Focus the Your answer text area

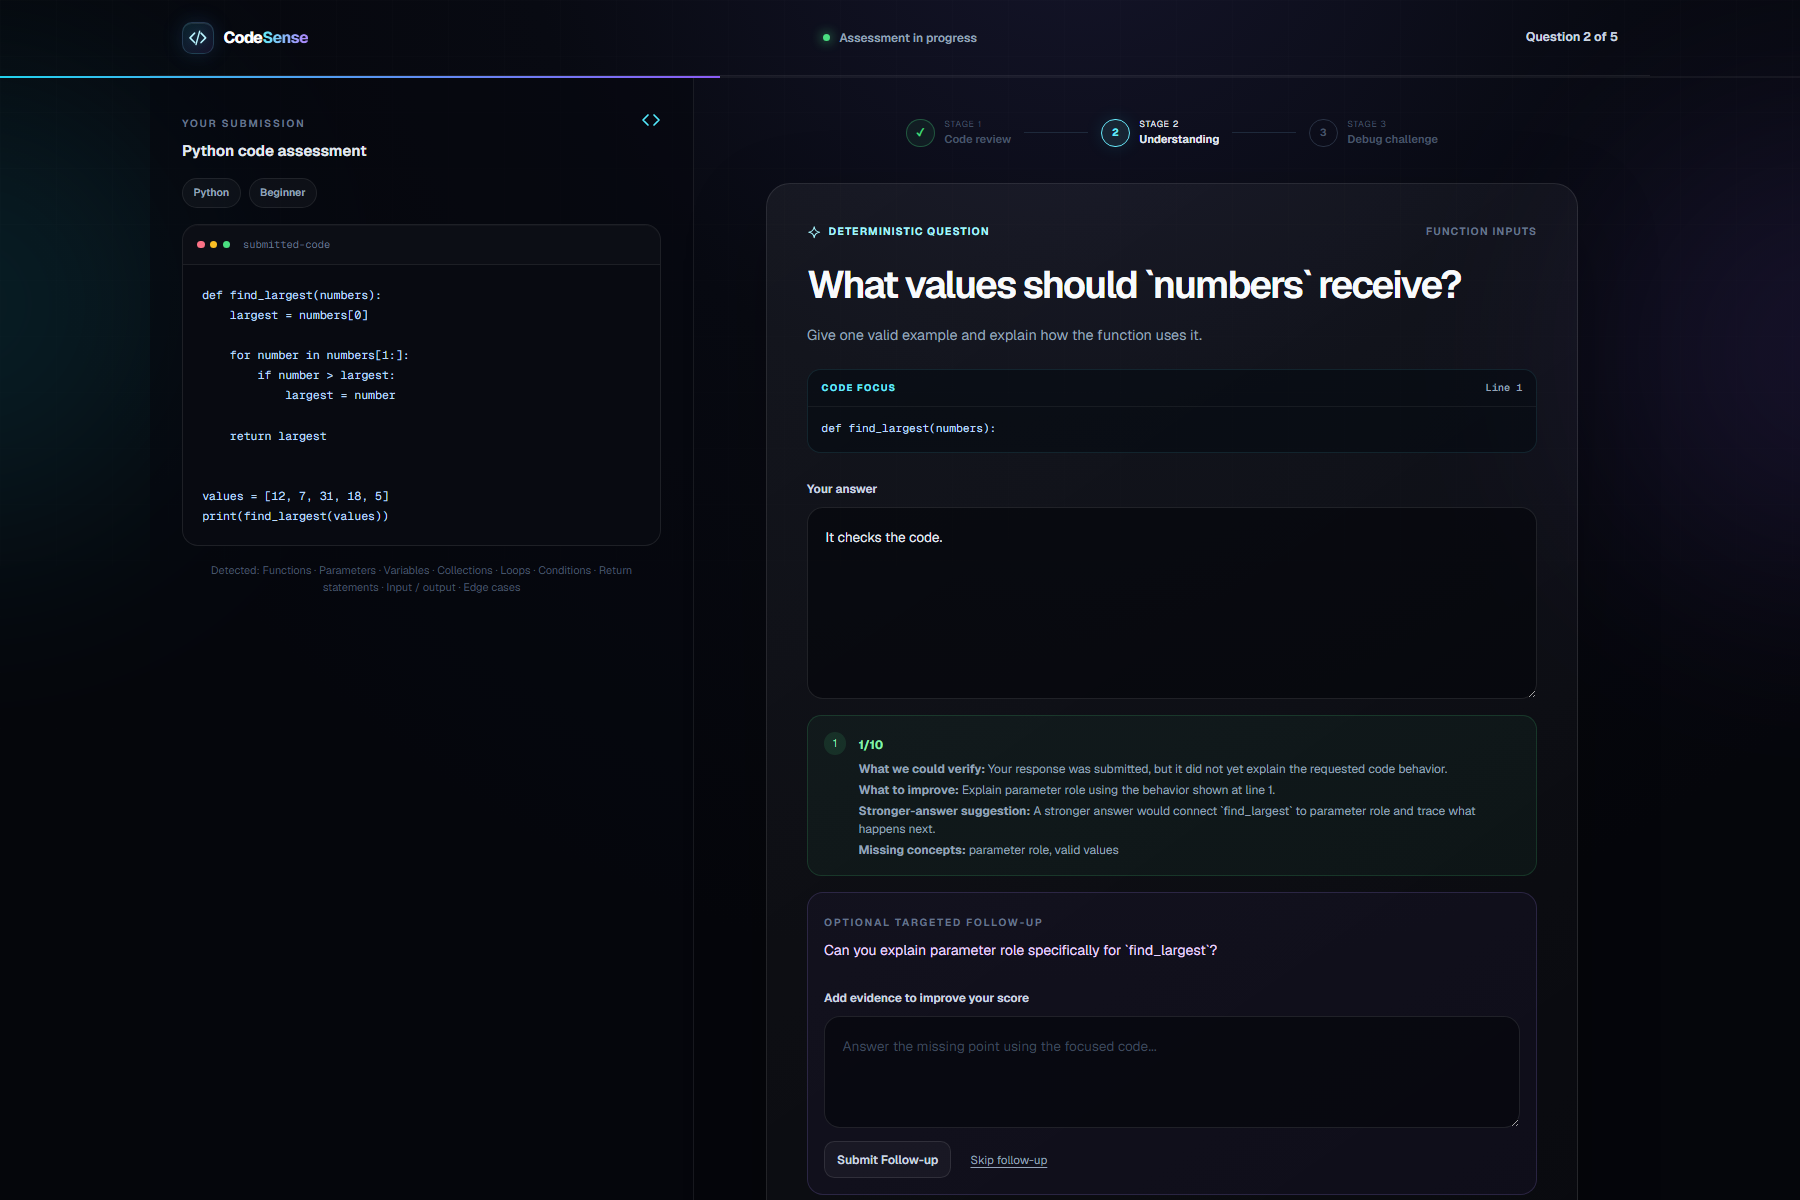1171,603
